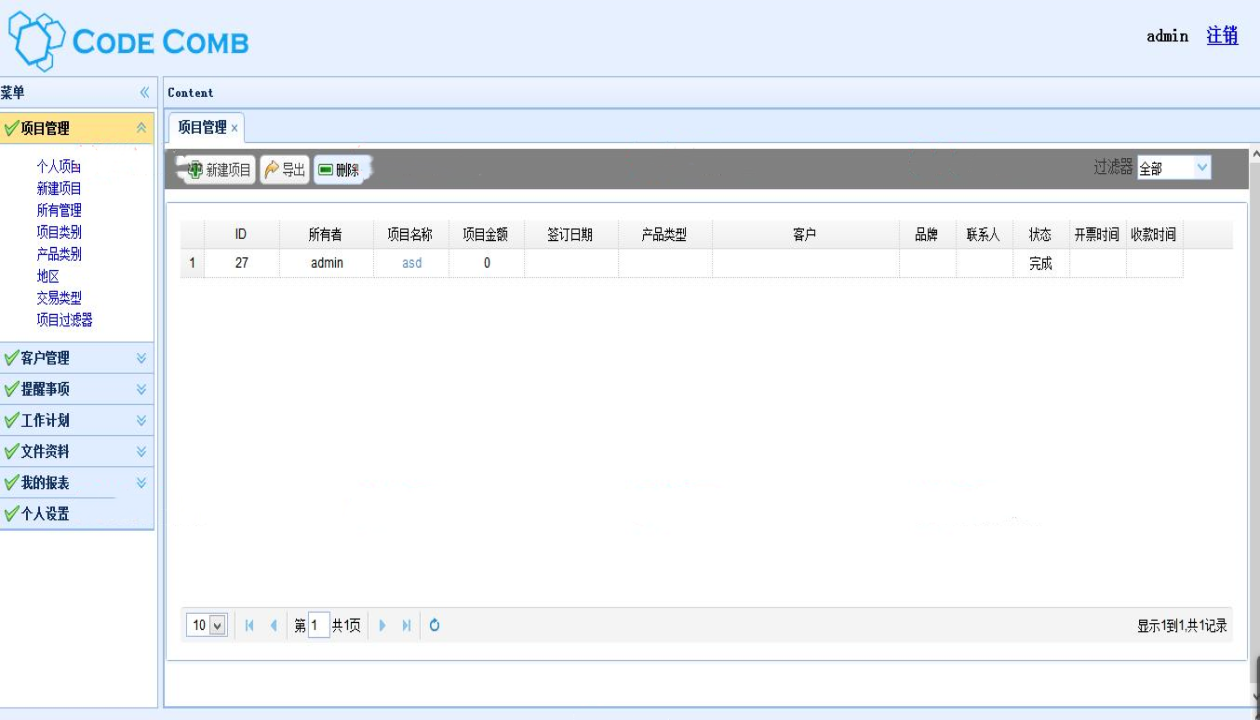The height and width of the screenshot is (720, 1260).
Task: Click the page number input field
Action: click(319, 625)
